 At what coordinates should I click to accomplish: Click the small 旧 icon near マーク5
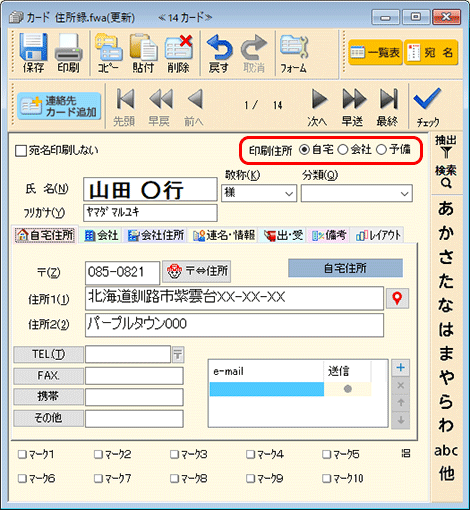(x=406, y=453)
